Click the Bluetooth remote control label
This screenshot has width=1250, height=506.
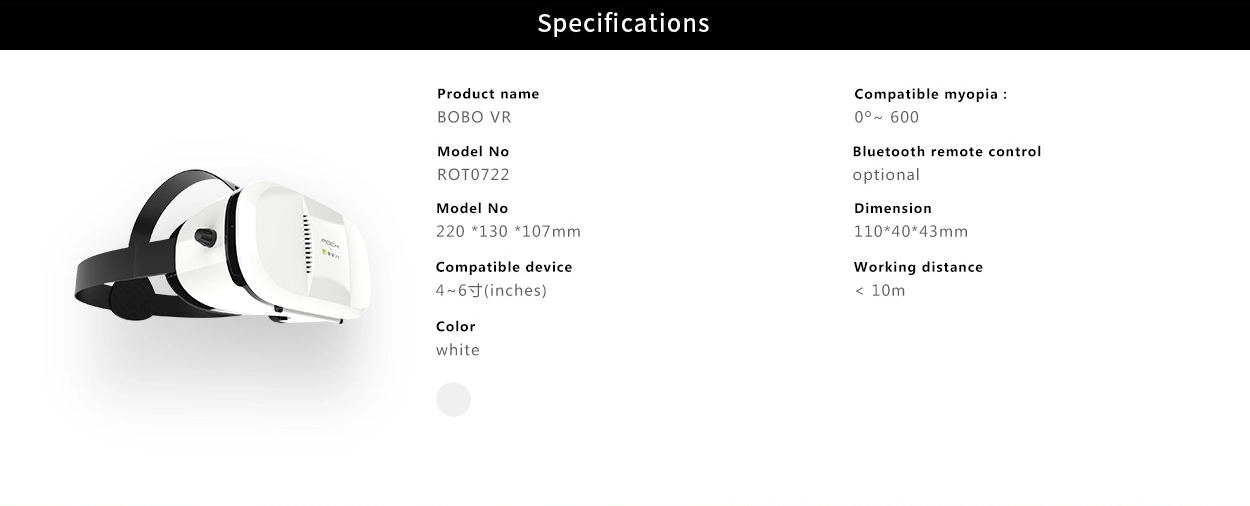(x=947, y=152)
